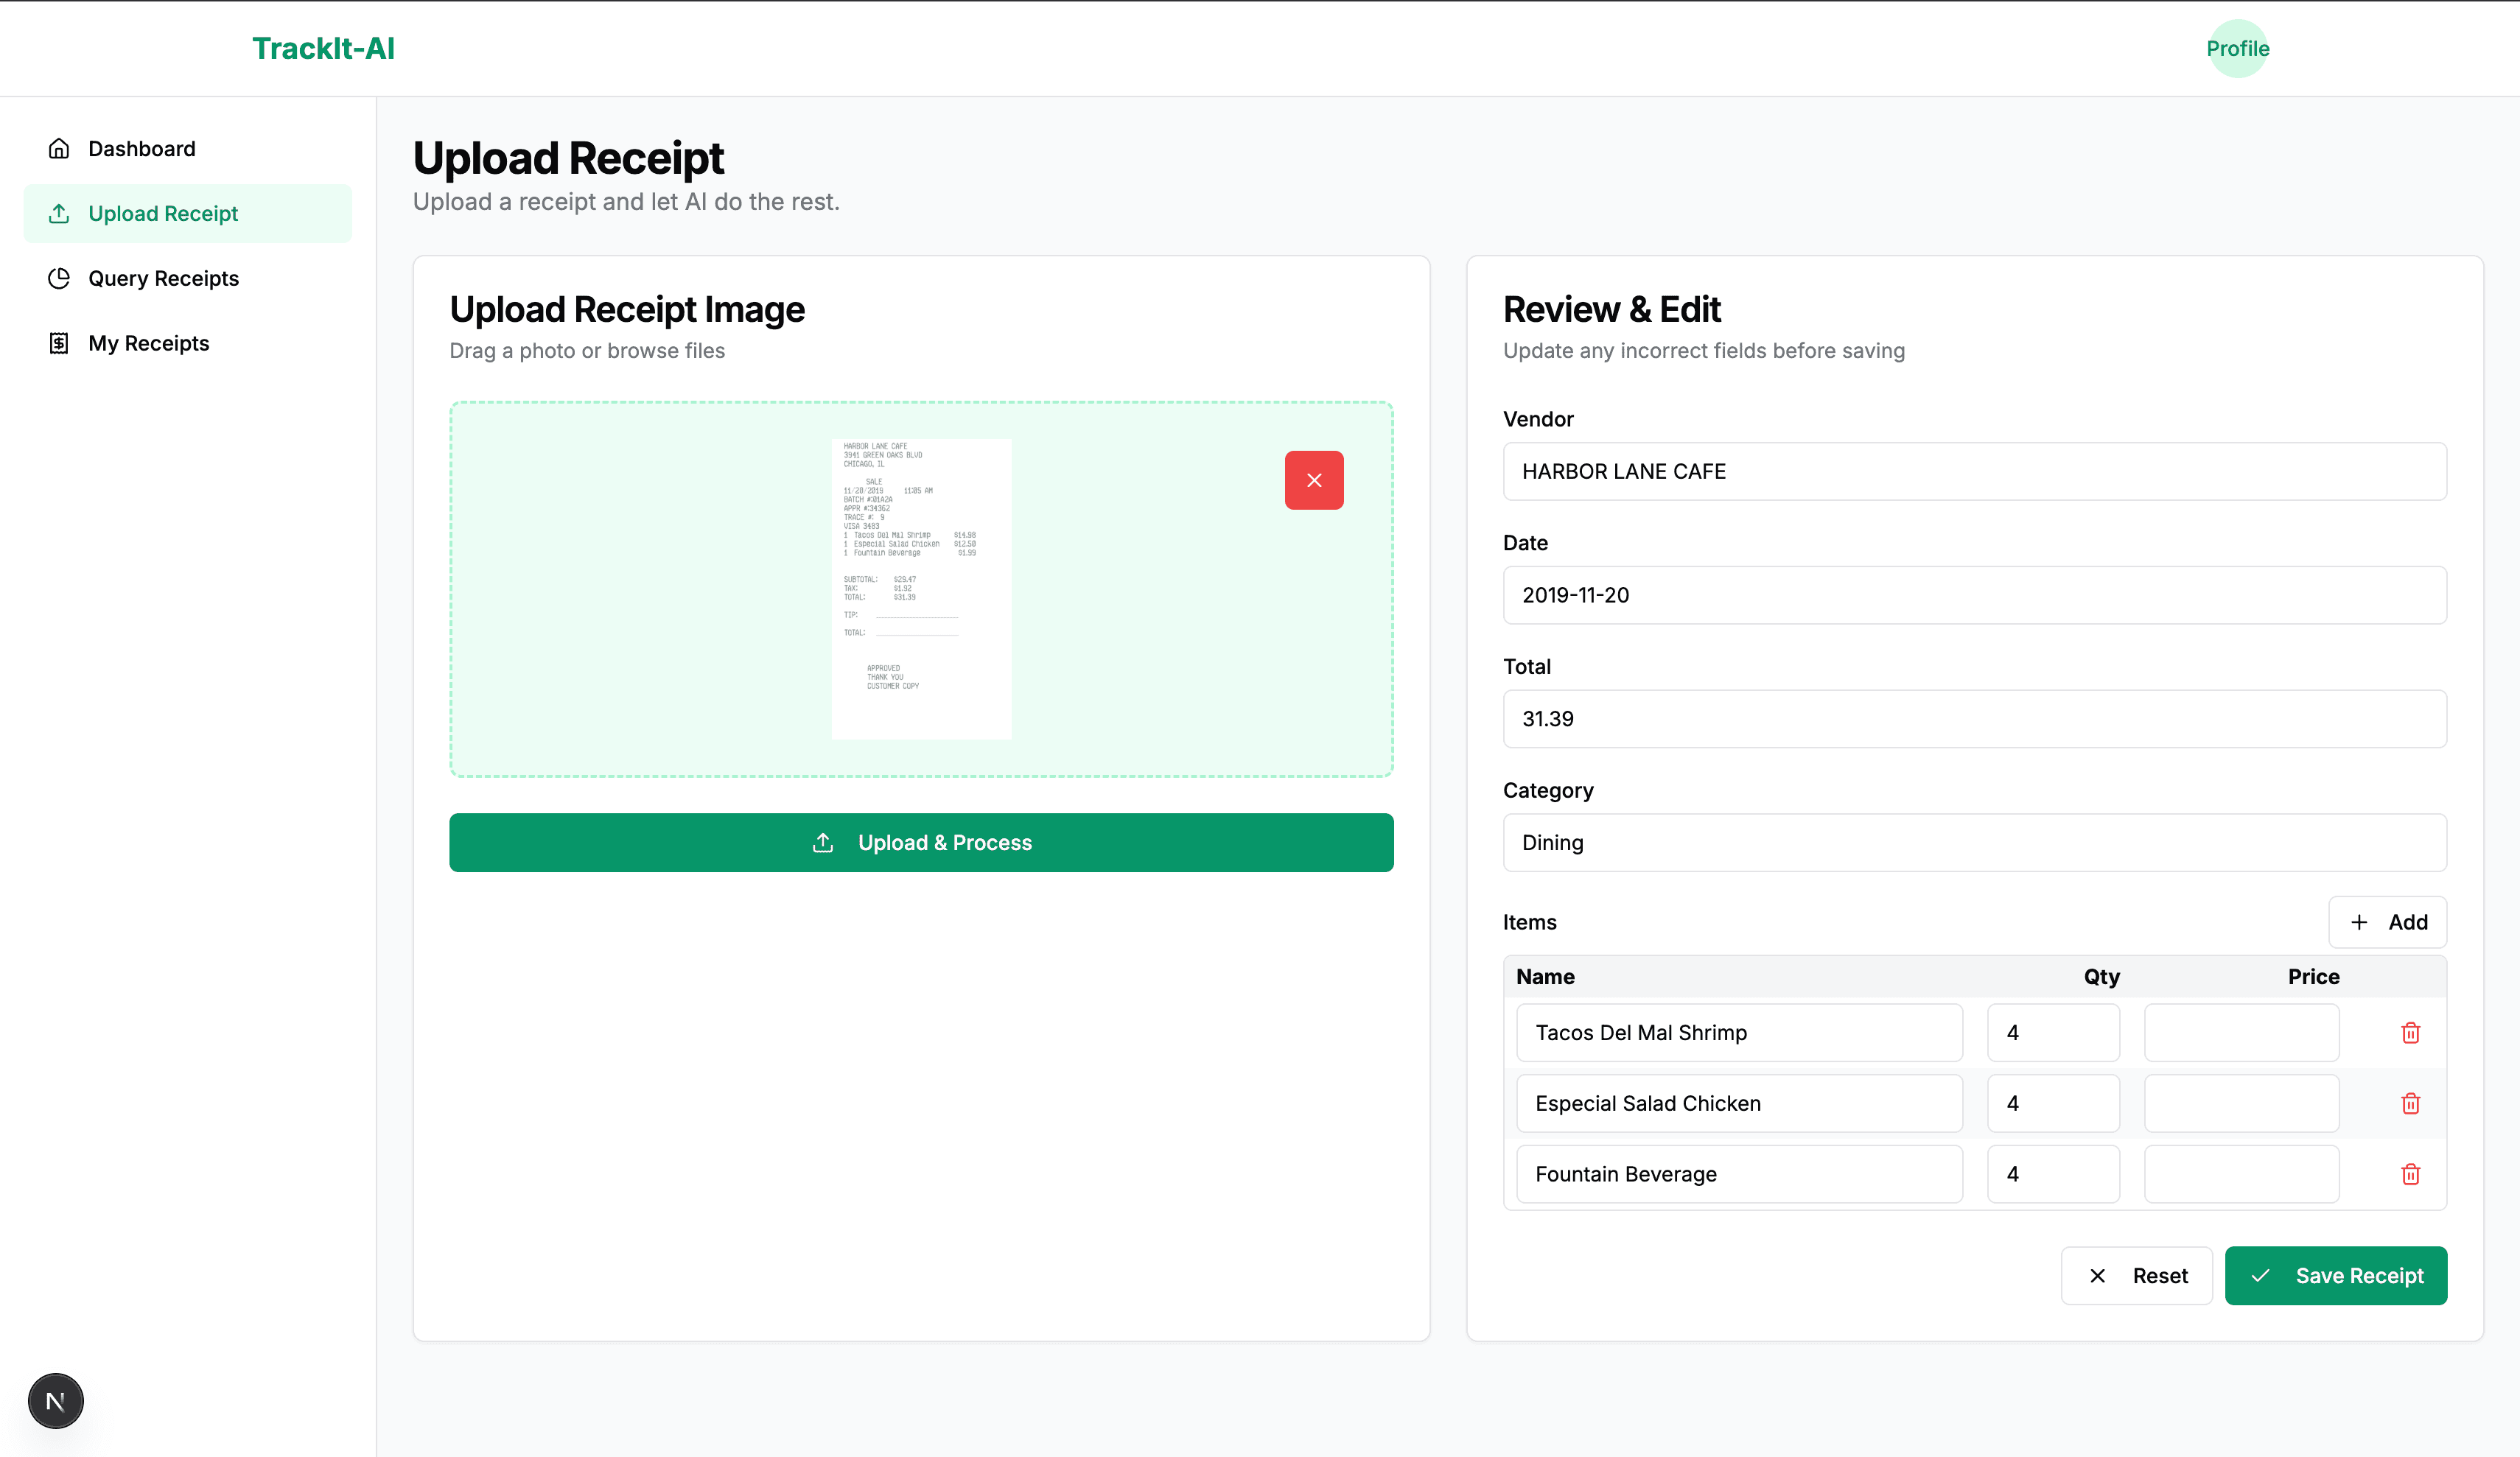Click the My Receipts dollar icon
2520x1457 pixels.
[x=60, y=342]
